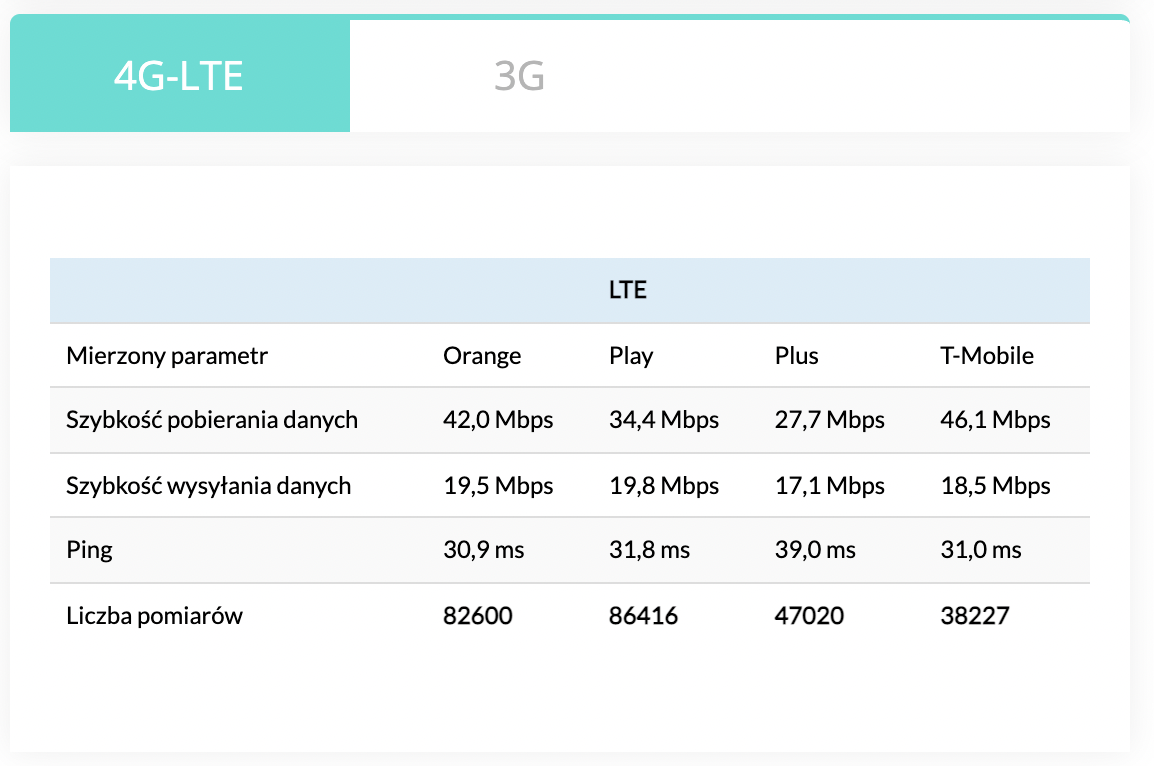The image size is (1154, 766).
Task: Click the Szybkość pobierania danych row label
Action: 212,420
